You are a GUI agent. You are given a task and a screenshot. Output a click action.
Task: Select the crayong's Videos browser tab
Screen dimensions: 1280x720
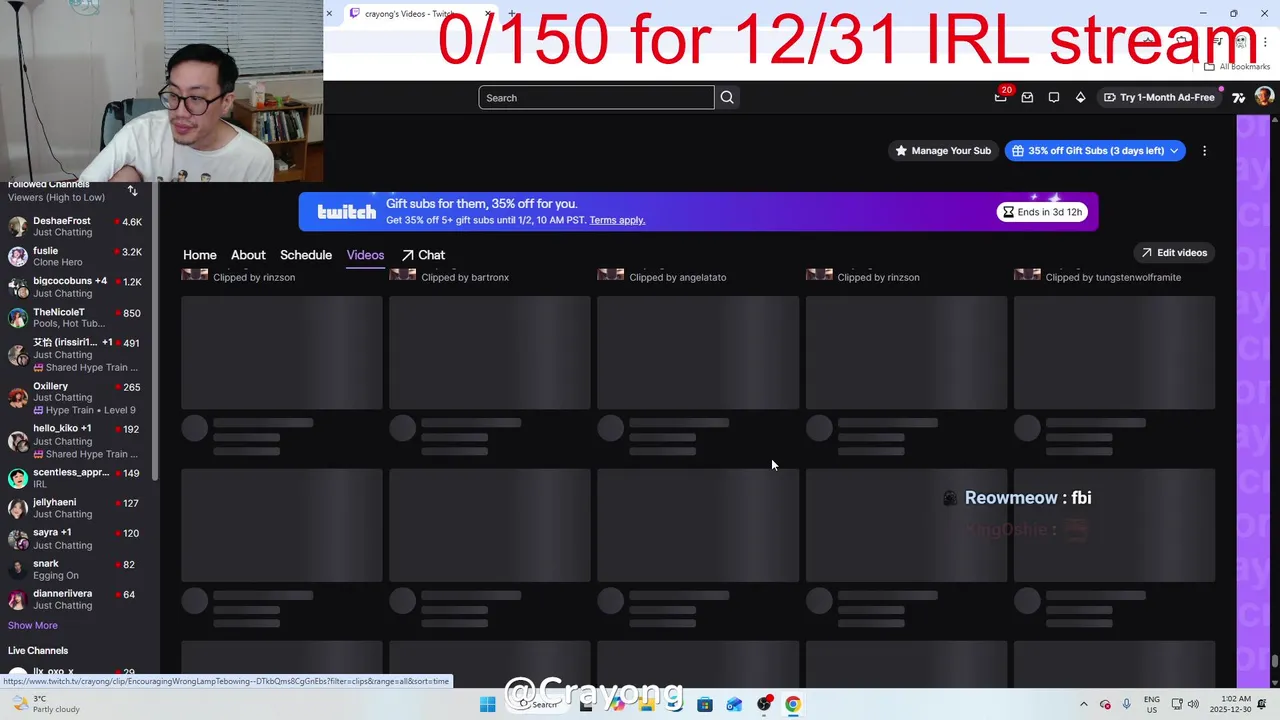[410, 14]
